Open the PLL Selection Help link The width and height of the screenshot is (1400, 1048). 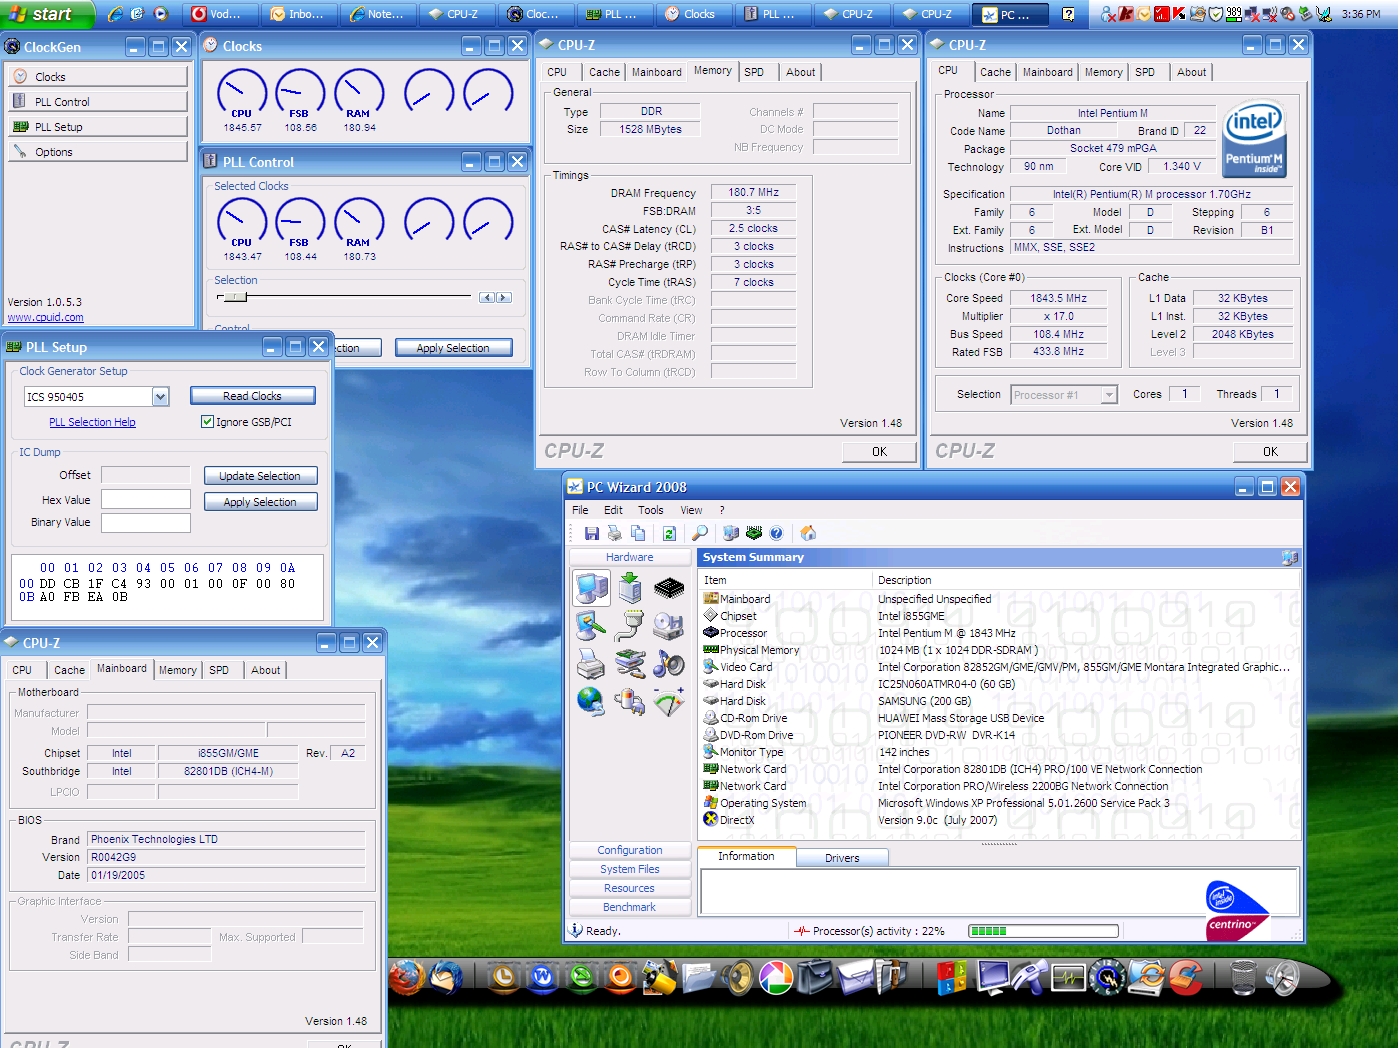(x=92, y=422)
